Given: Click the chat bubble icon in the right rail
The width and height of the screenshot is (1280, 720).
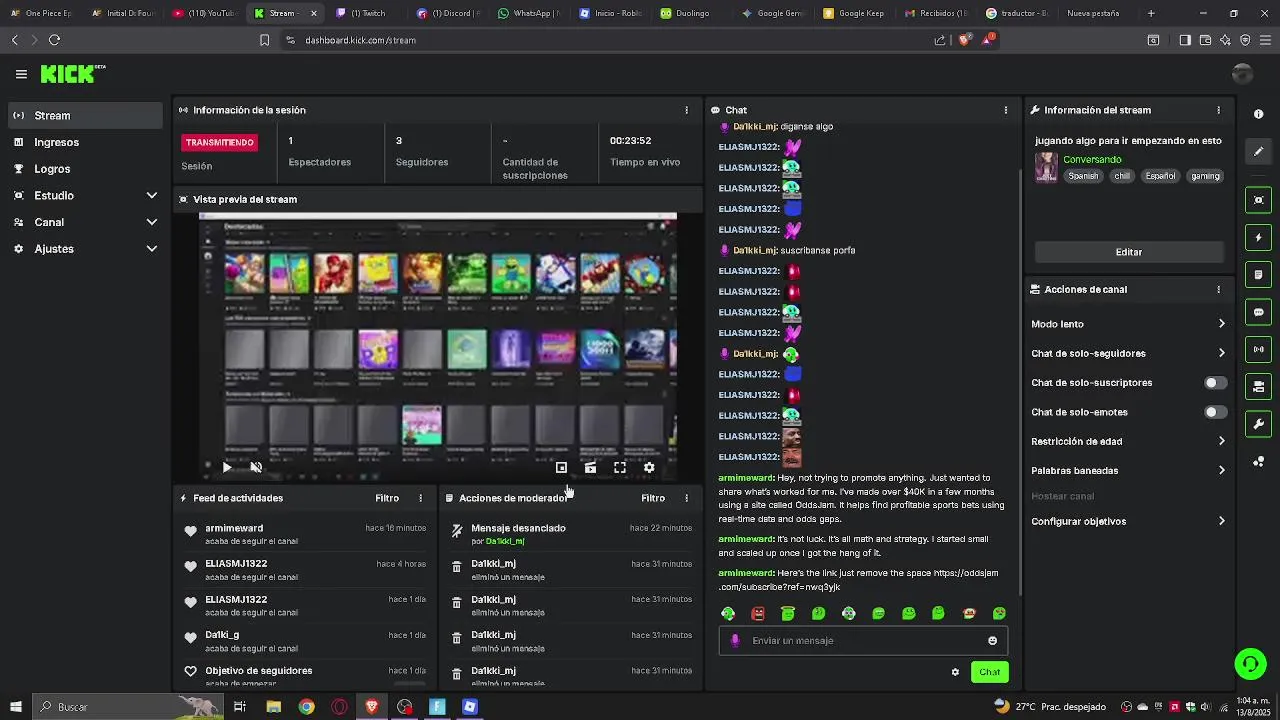Looking at the screenshot, I should pyautogui.click(x=1258, y=312).
